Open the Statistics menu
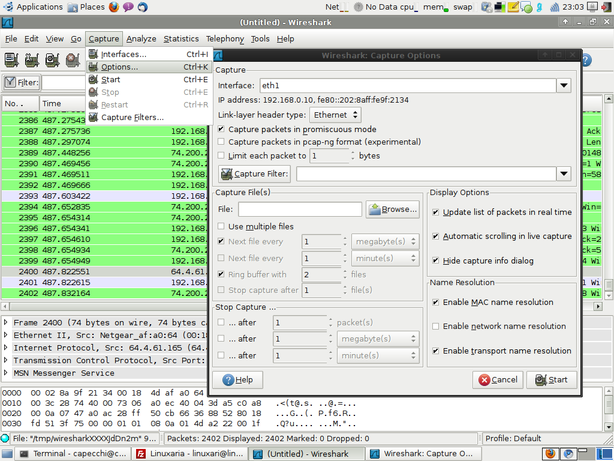The height and width of the screenshot is (461, 614). [181, 39]
